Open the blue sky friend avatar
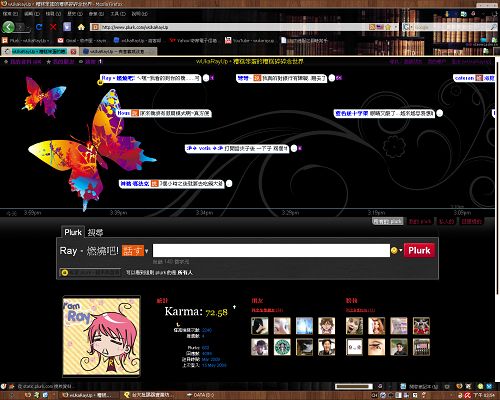 tap(304, 326)
